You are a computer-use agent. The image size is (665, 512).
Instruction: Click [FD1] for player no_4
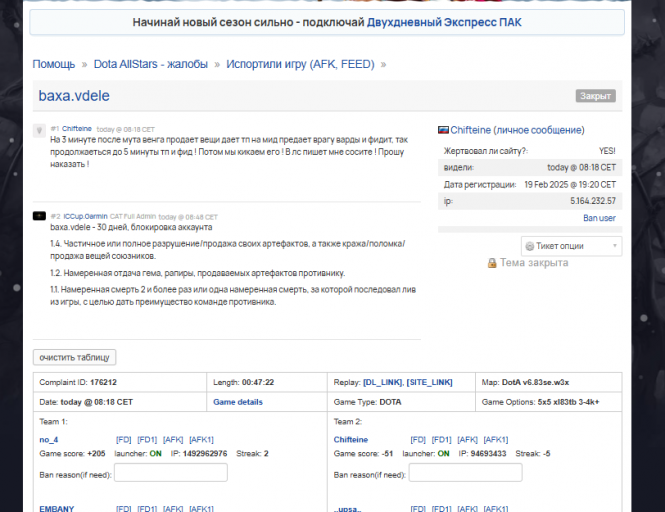(x=147, y=439)
